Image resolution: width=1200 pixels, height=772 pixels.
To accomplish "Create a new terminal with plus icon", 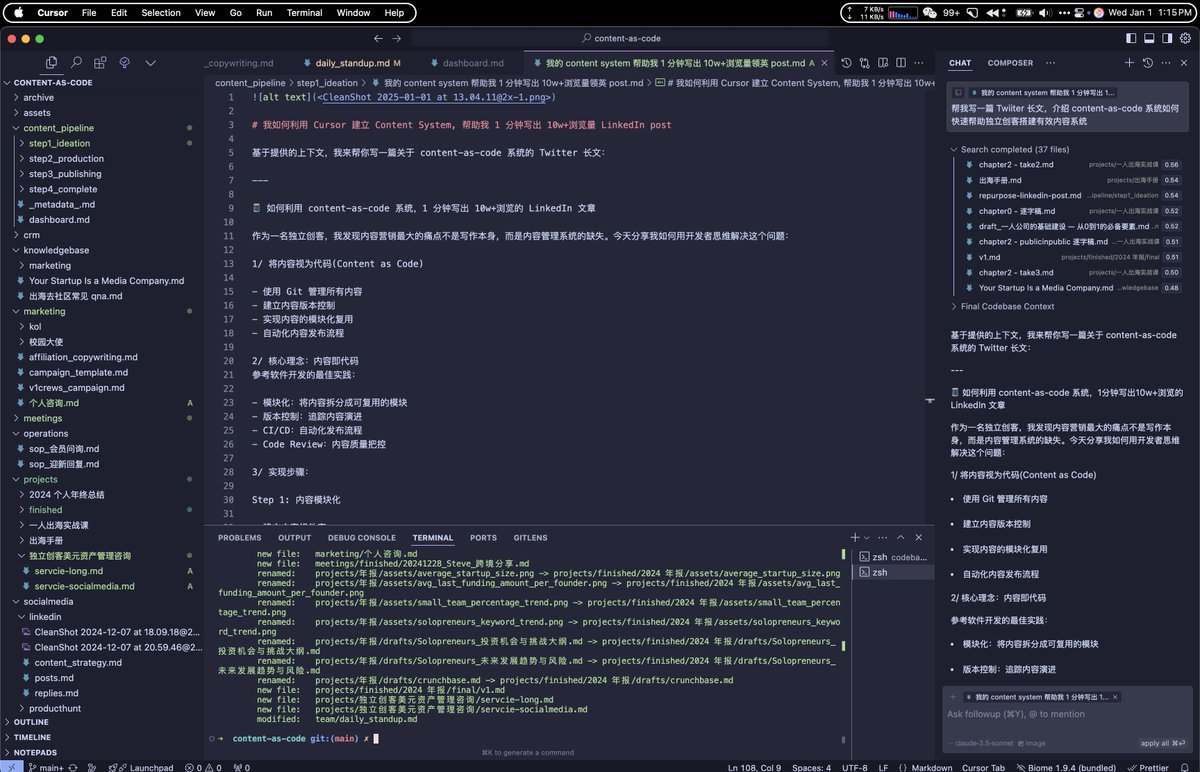I will click(855, 537).
